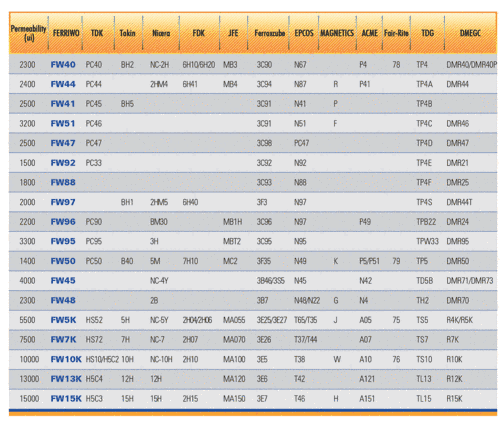Open the FW44 material link
The image size is (501, 423).
point(63,84)
